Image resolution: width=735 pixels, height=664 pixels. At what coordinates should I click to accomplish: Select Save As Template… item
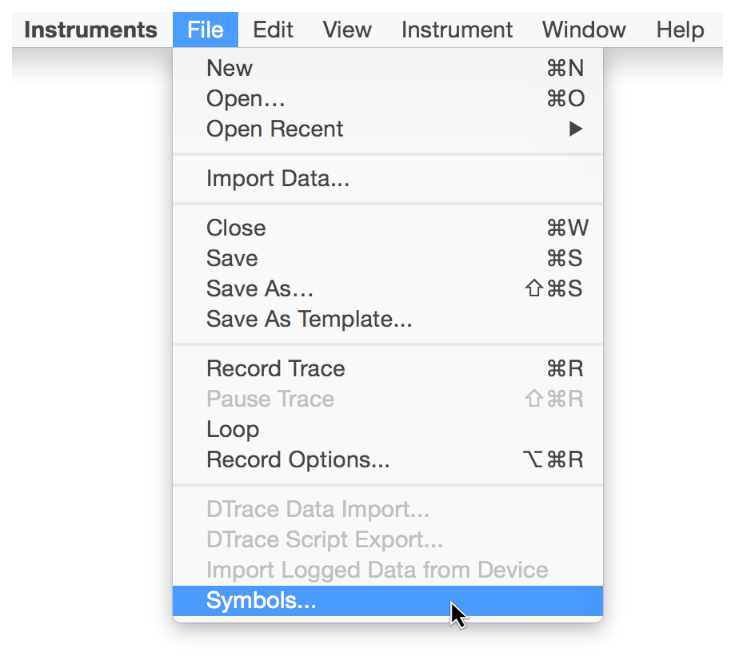pos(309,319)
